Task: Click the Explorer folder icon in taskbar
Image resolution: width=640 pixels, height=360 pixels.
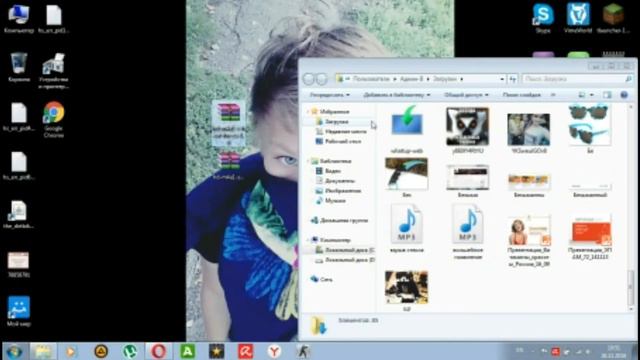Action: [43, 351]
